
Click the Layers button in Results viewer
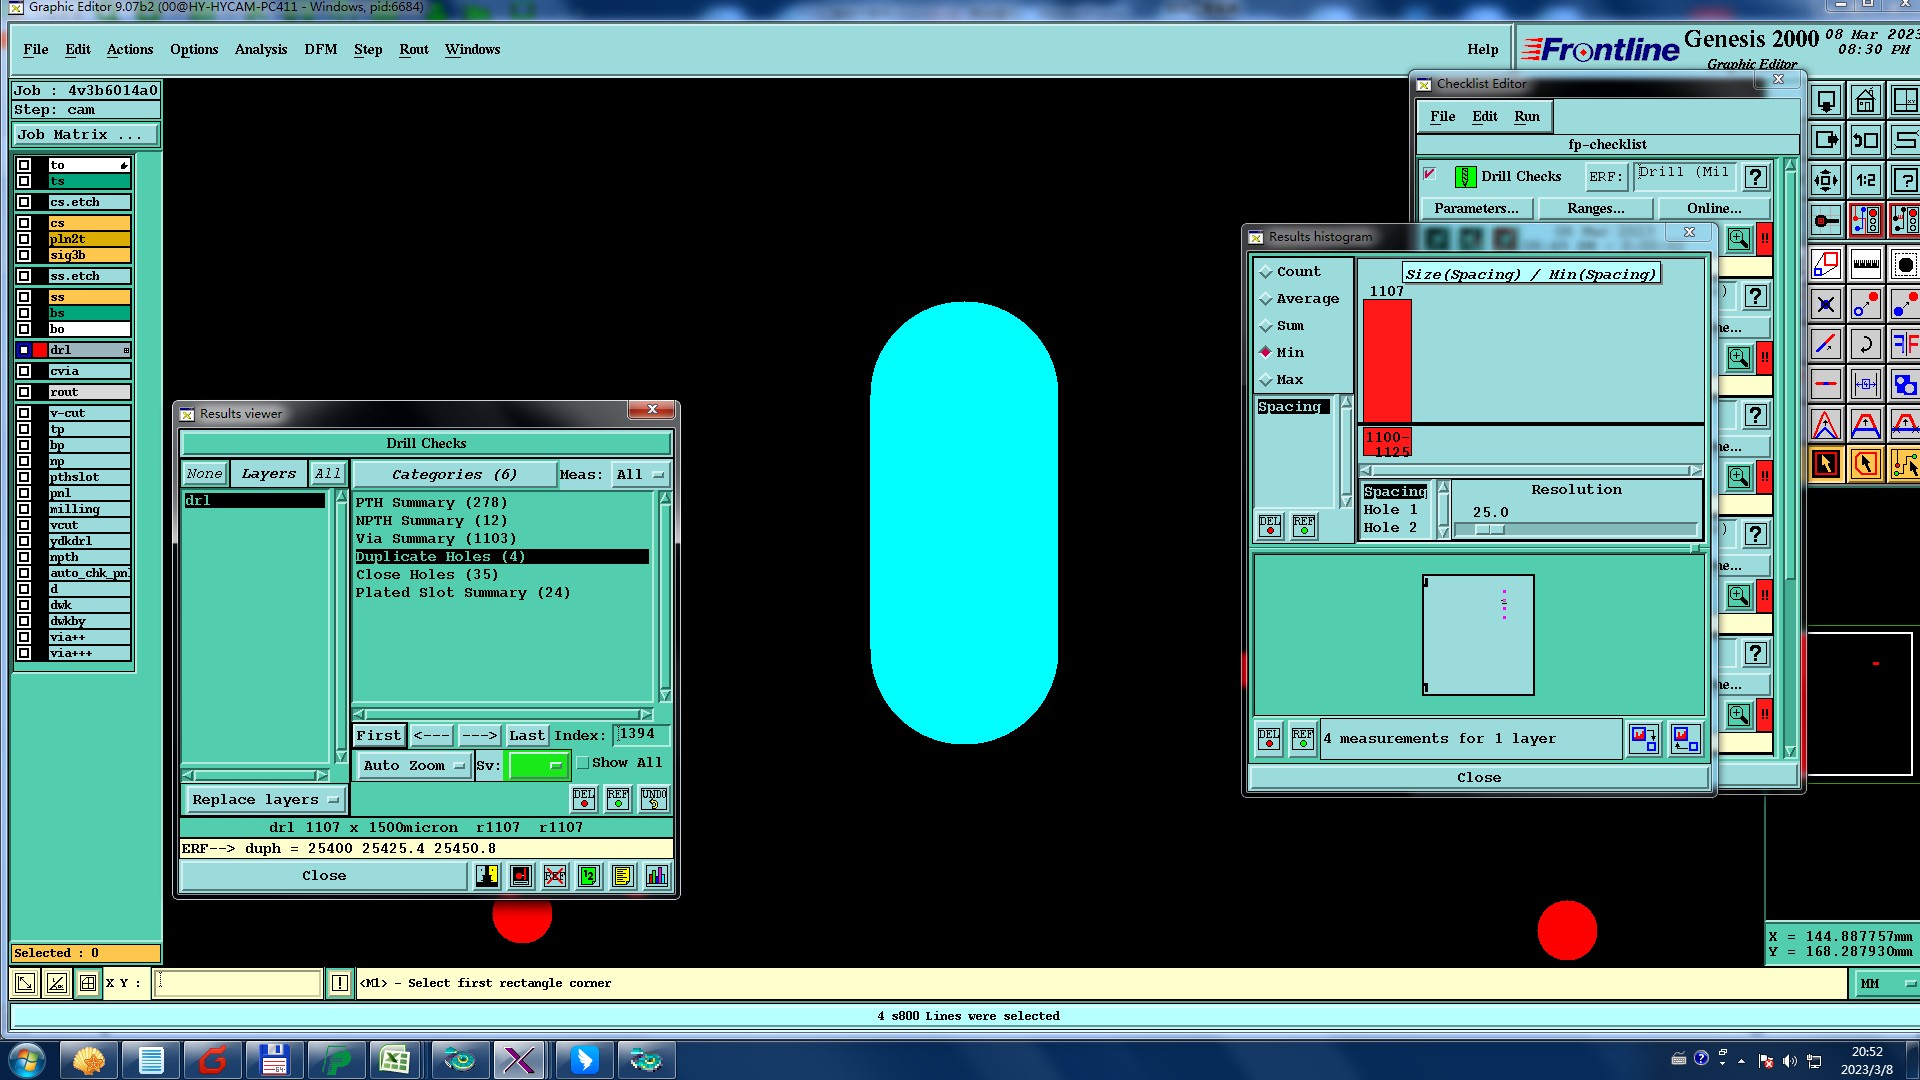click(269, 475)
